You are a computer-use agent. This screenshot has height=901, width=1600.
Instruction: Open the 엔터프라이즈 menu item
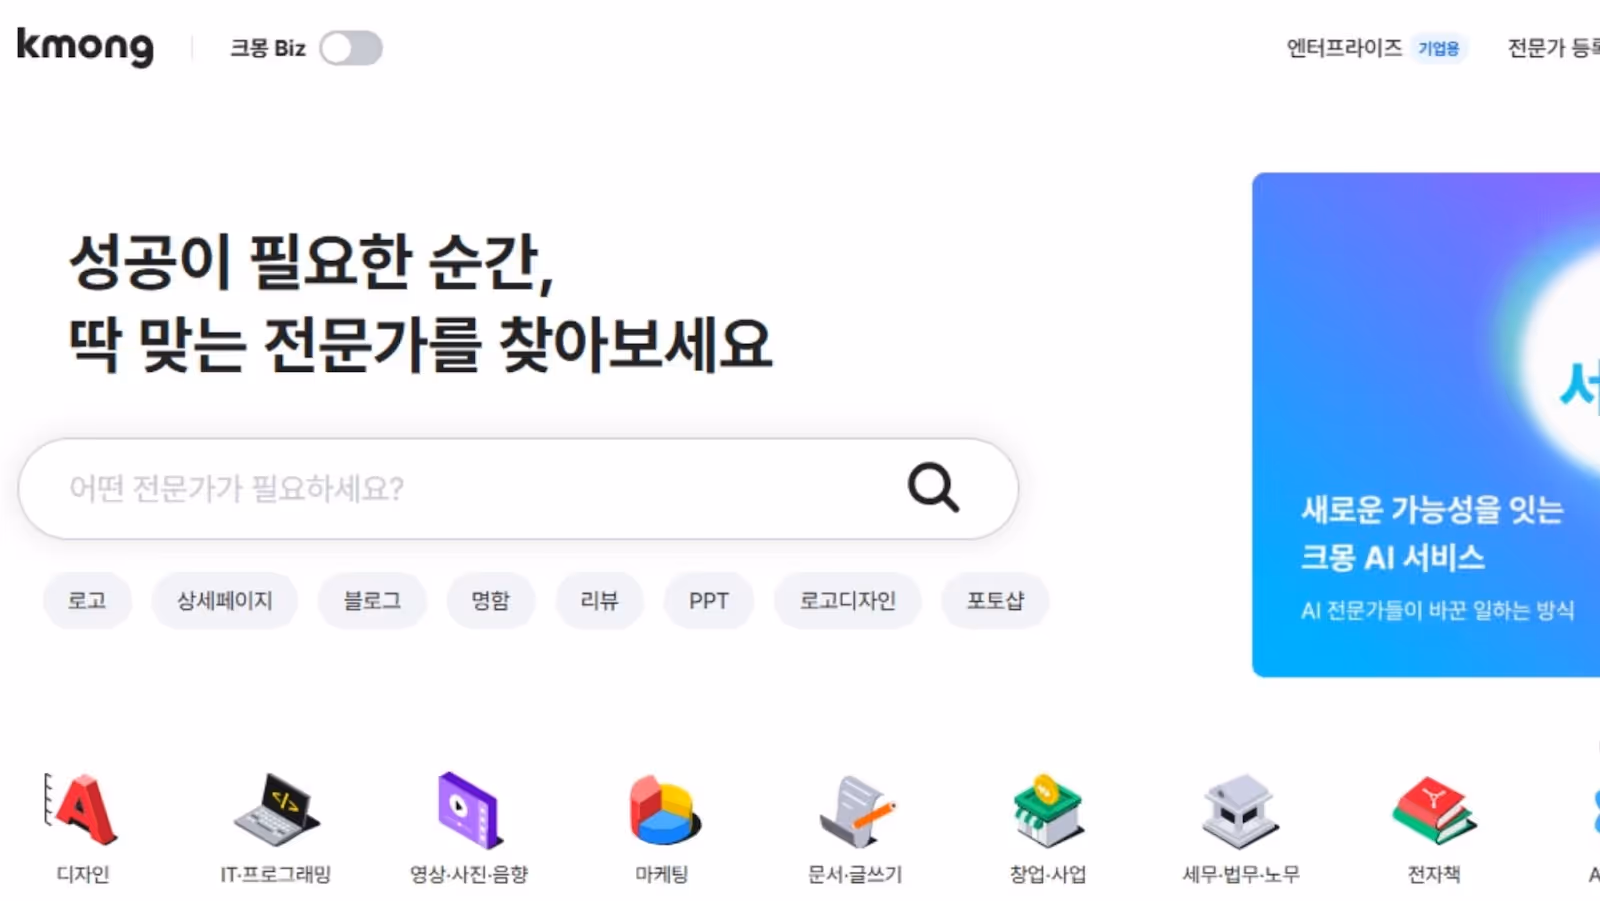[1344, 48]
